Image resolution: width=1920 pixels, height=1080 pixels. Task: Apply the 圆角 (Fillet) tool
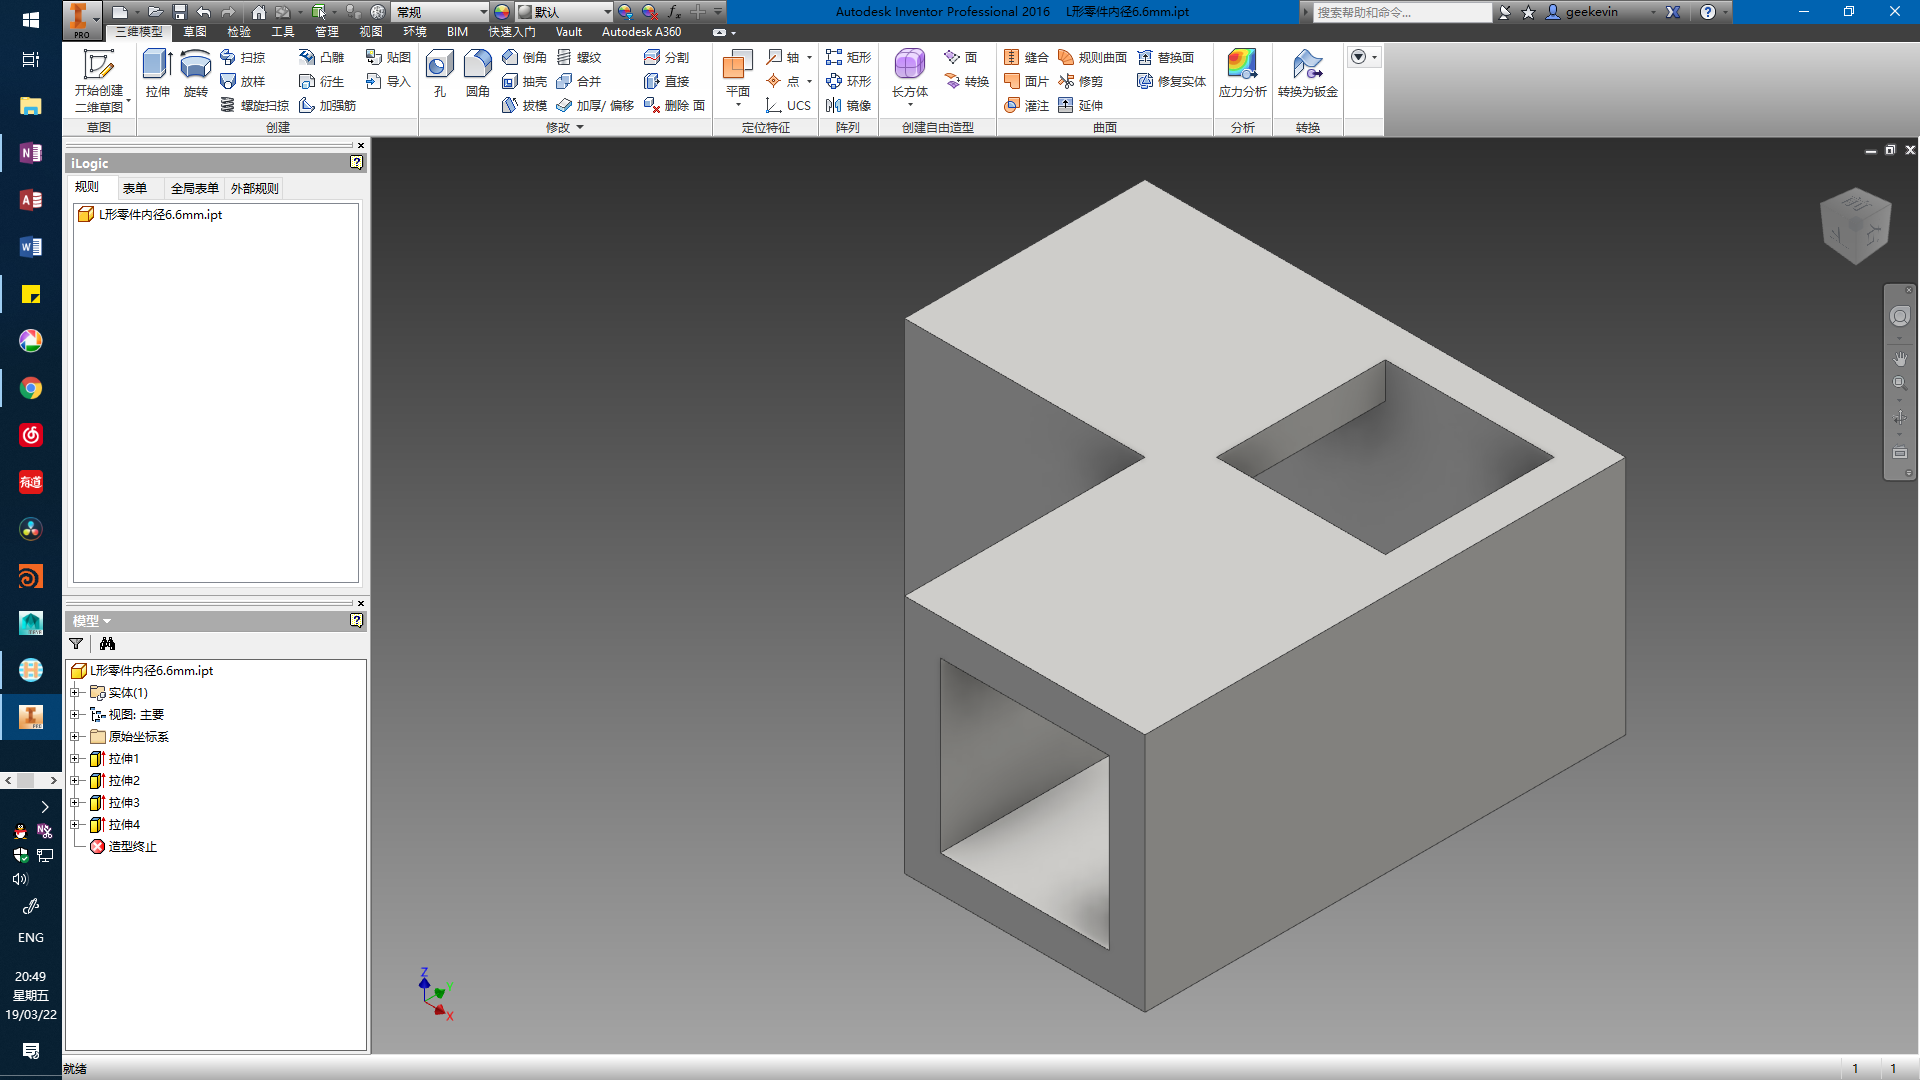pyautogui.click(x=477, y=72)
